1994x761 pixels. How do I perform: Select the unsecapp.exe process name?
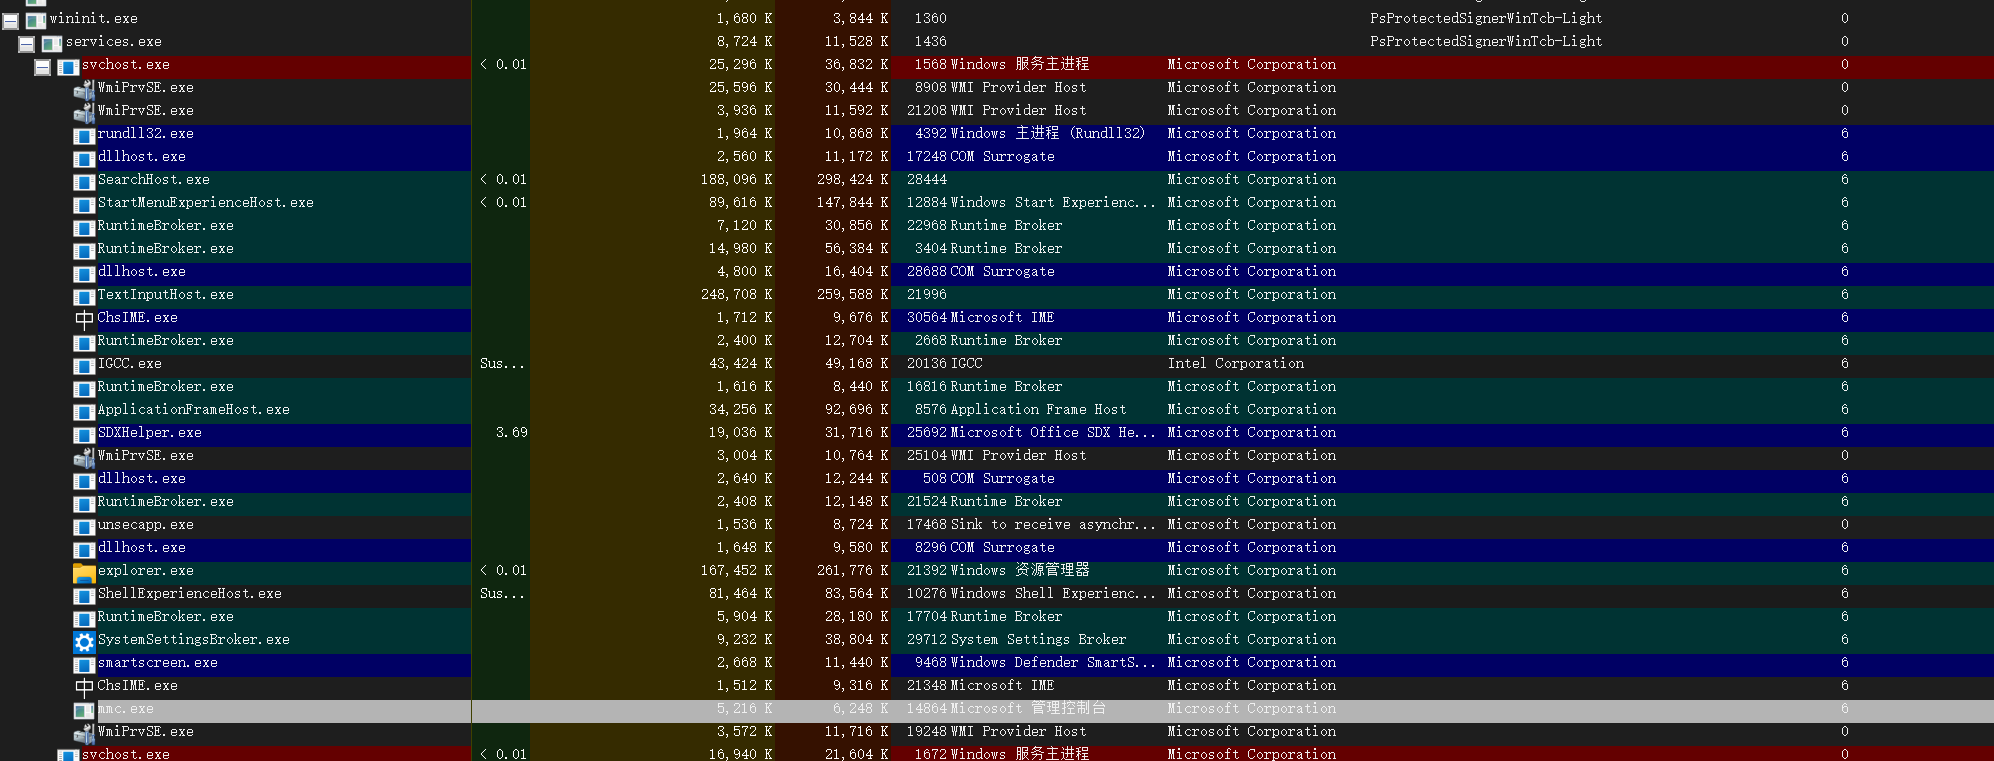click(x=145, y=525)
